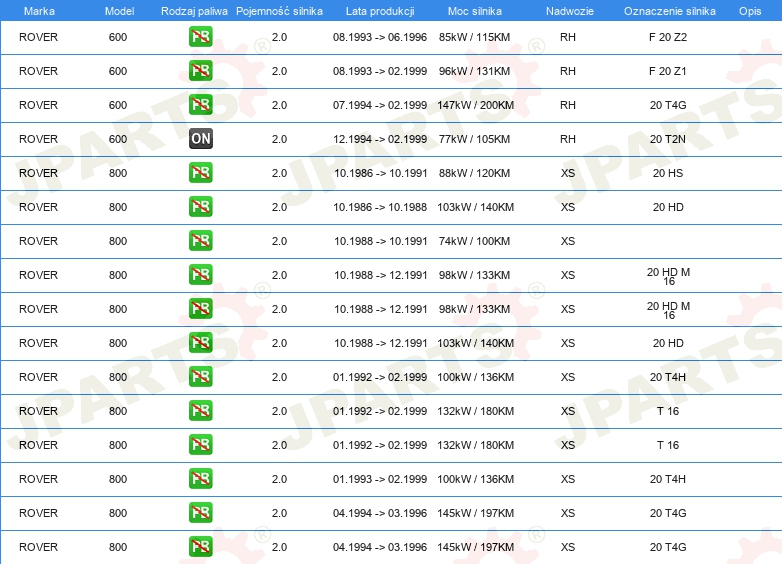Select the Oznaczenie silnika column header
782x564 pixels.
[x=669, y=11]
